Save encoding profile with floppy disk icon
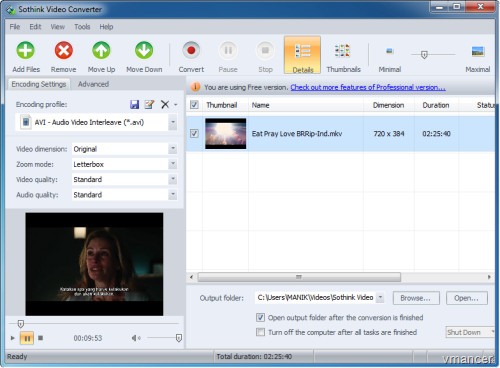500x368 pixels. 134,105
